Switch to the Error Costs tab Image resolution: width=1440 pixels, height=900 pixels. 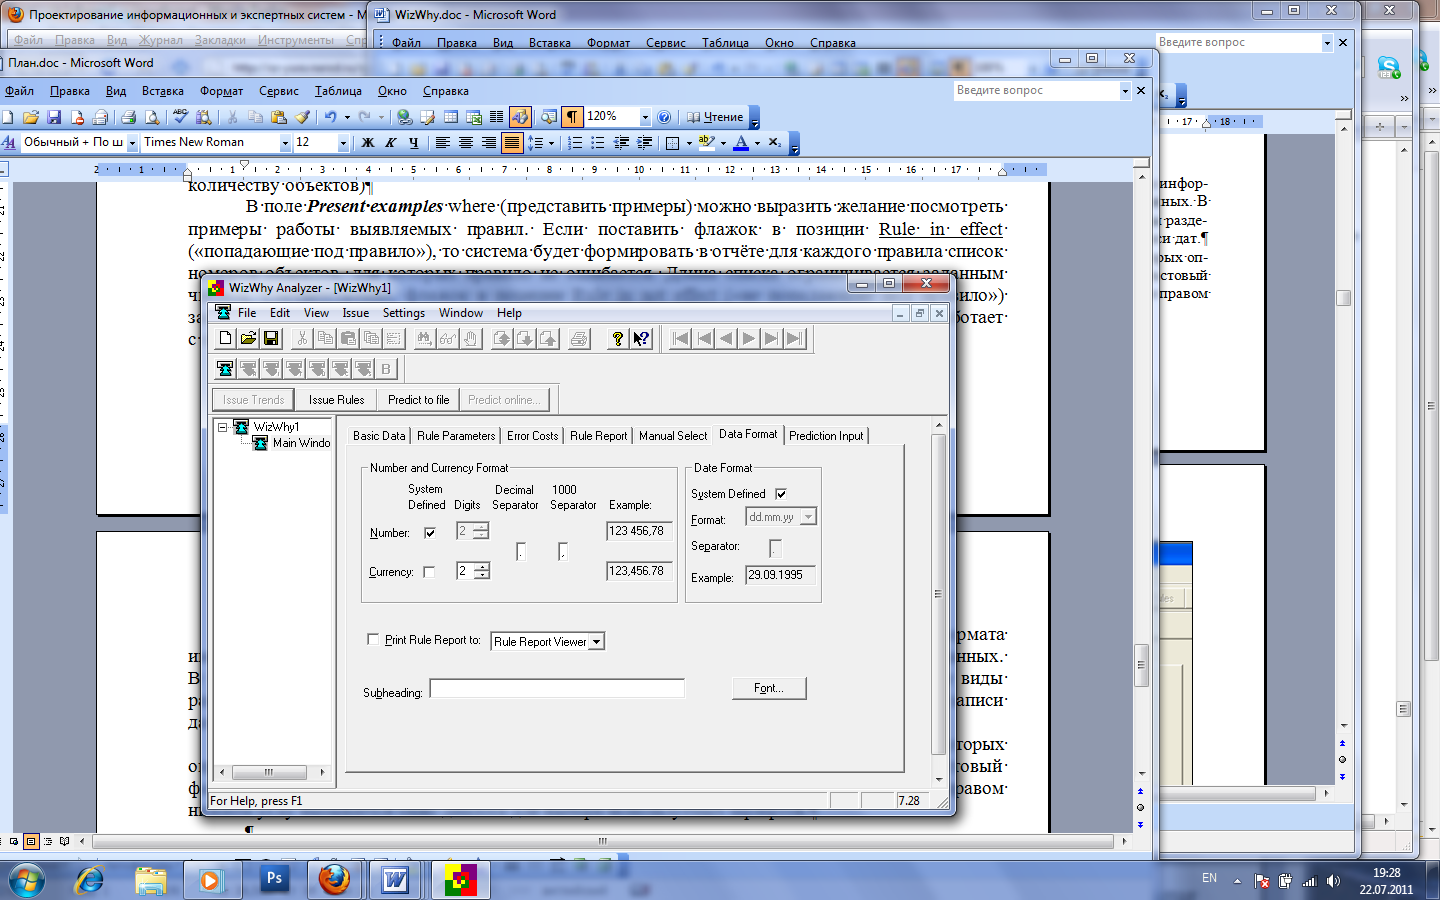pyautogui.click(x=532, y=436)
